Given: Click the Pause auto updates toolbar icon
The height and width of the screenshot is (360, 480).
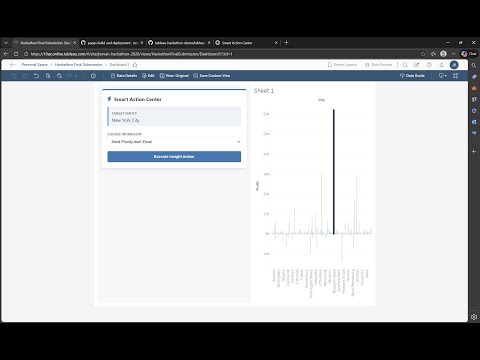Looking at the screenshot, I should pos(59,76).
